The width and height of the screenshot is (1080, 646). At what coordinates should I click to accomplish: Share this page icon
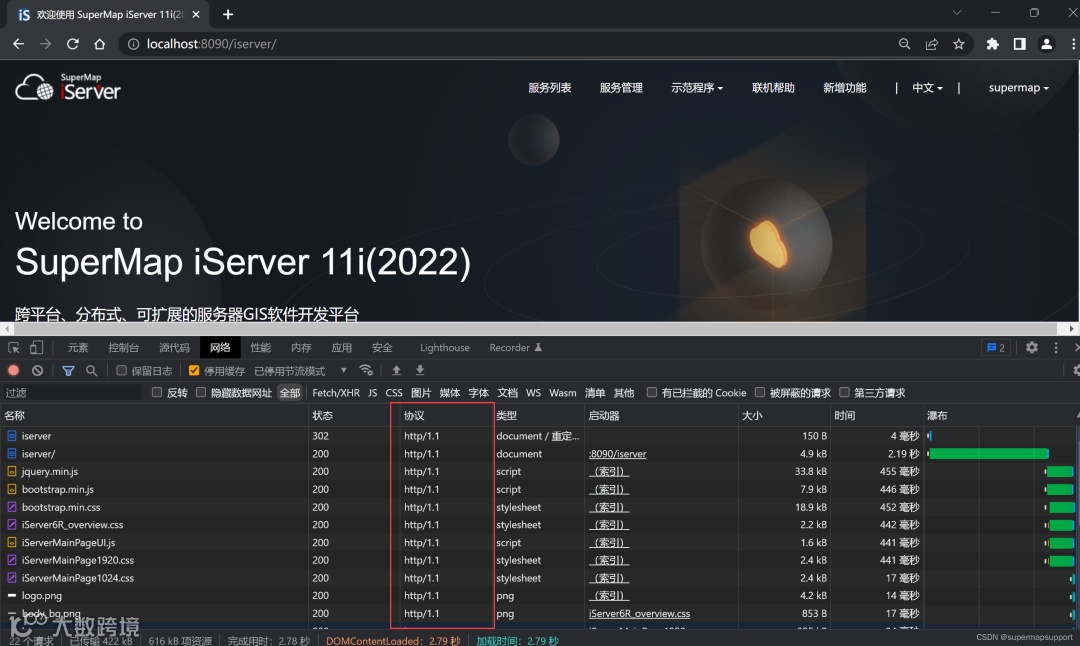click(x=931, y=43)
